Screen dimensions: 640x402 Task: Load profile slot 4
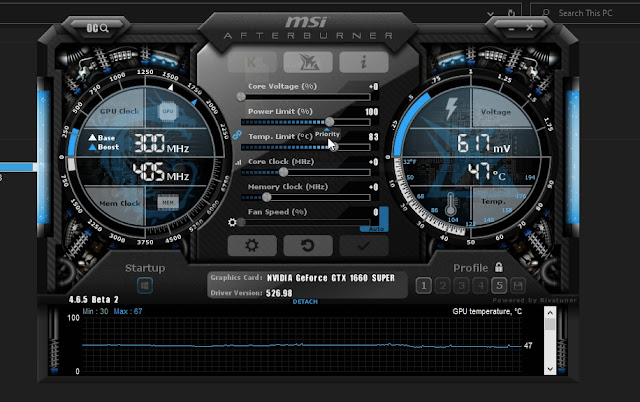(480, 286)
